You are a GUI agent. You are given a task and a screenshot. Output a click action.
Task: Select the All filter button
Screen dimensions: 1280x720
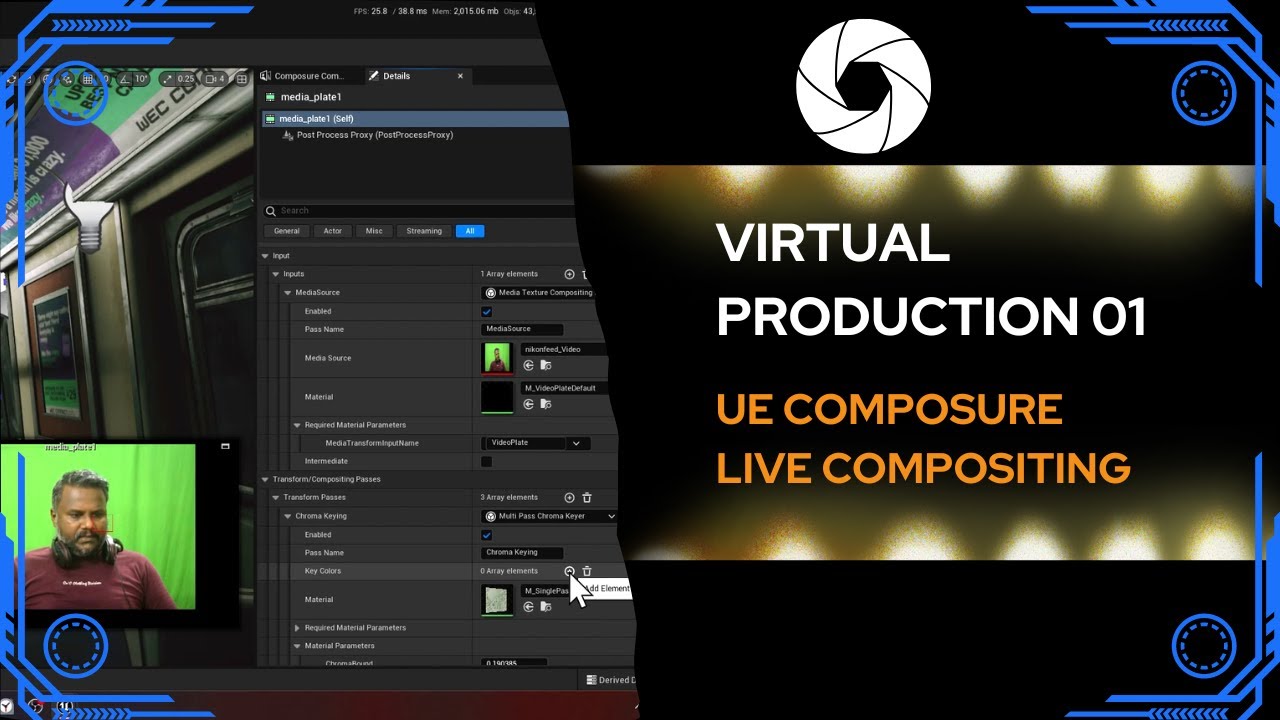[x=469, y=231]
